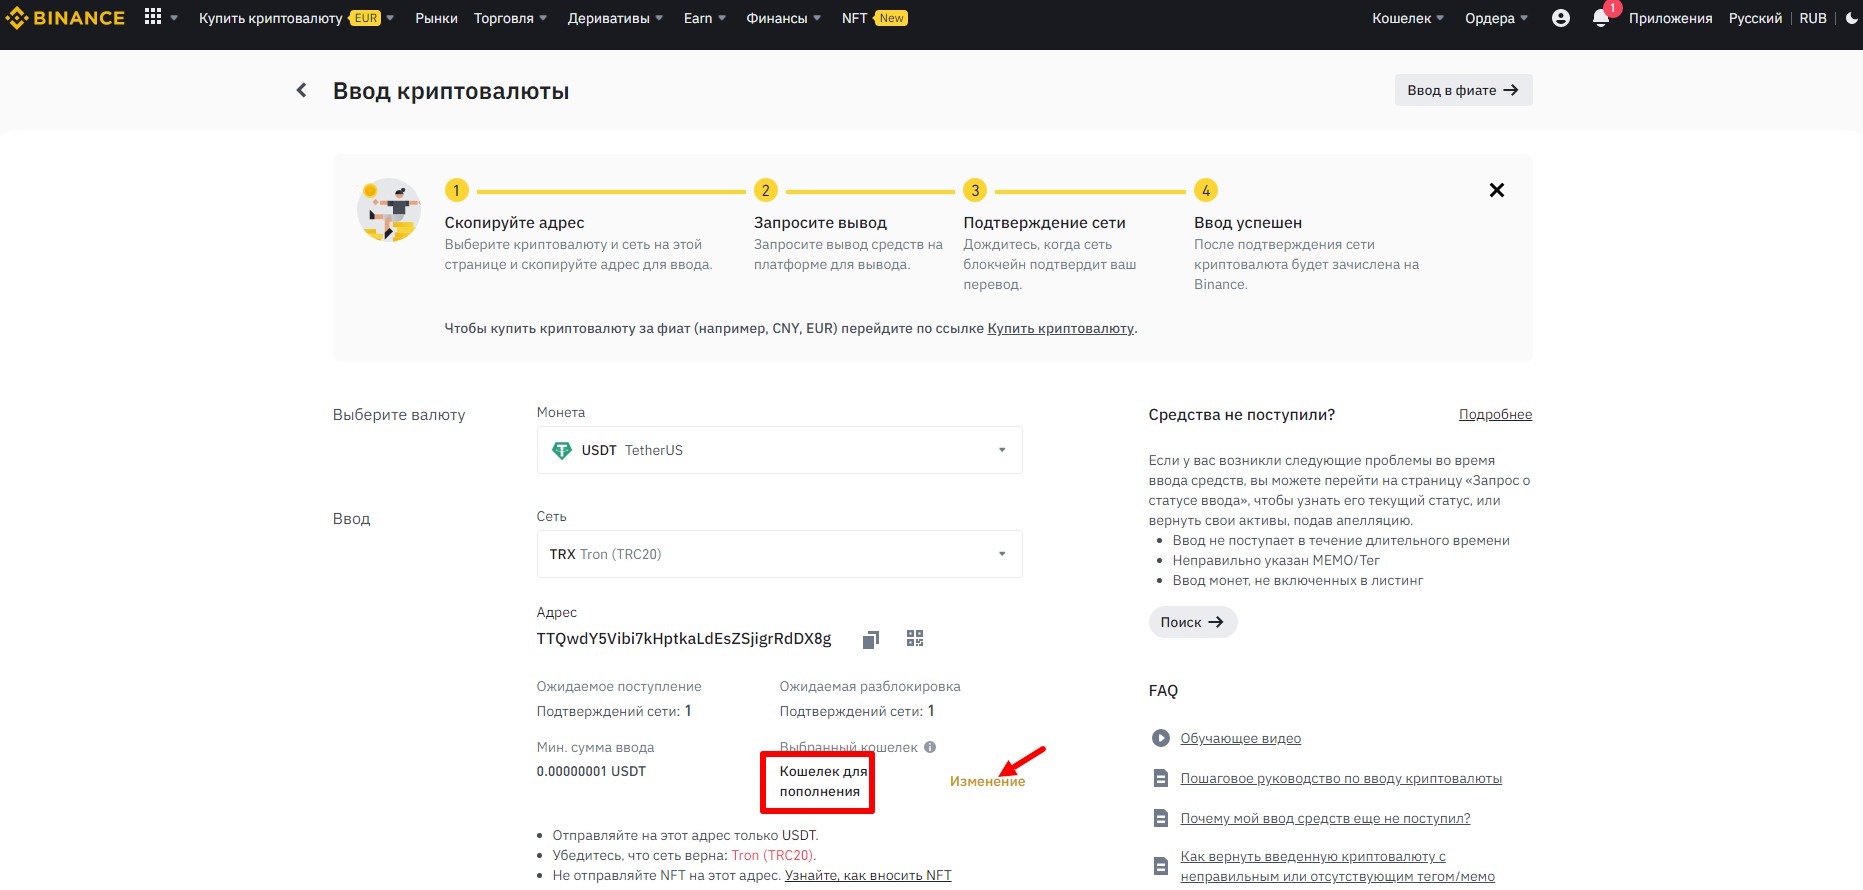1863x890 pixels.
Task: Expand the TRX Tron (TRC20) network dropdown
Action: (x=779, y=554)
